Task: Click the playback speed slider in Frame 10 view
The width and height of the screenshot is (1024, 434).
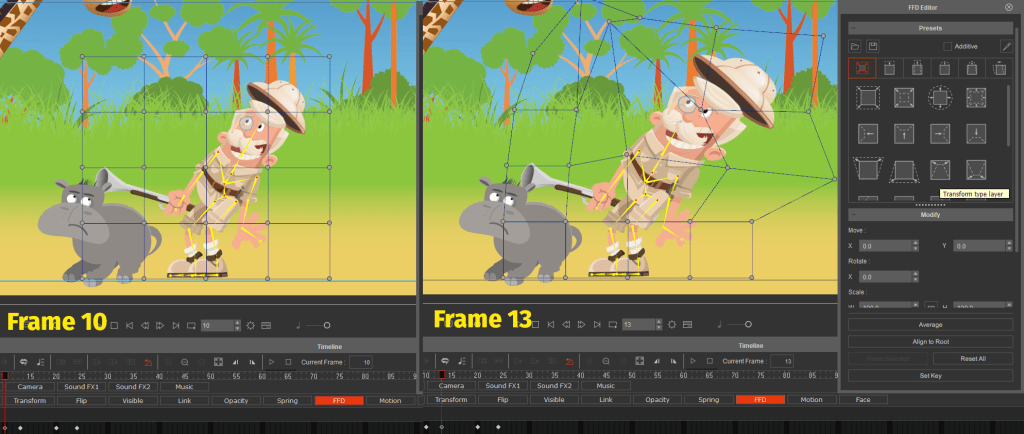Action: click(317, 325)
